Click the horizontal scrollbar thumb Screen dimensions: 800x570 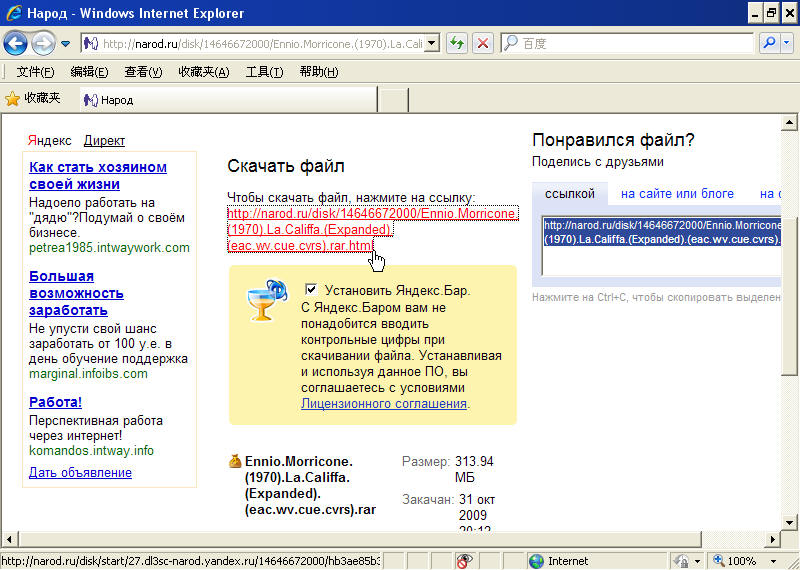pos(360,539)
